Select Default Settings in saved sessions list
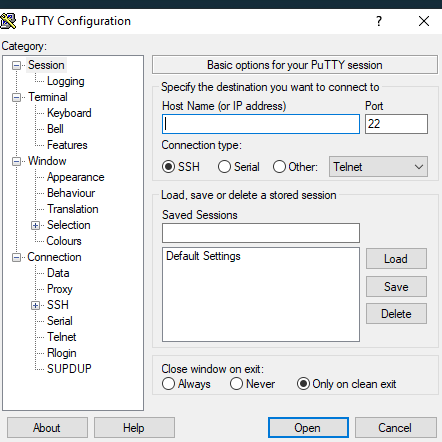Viewport: 442px width, 442px height. click(x=203, y=256)
